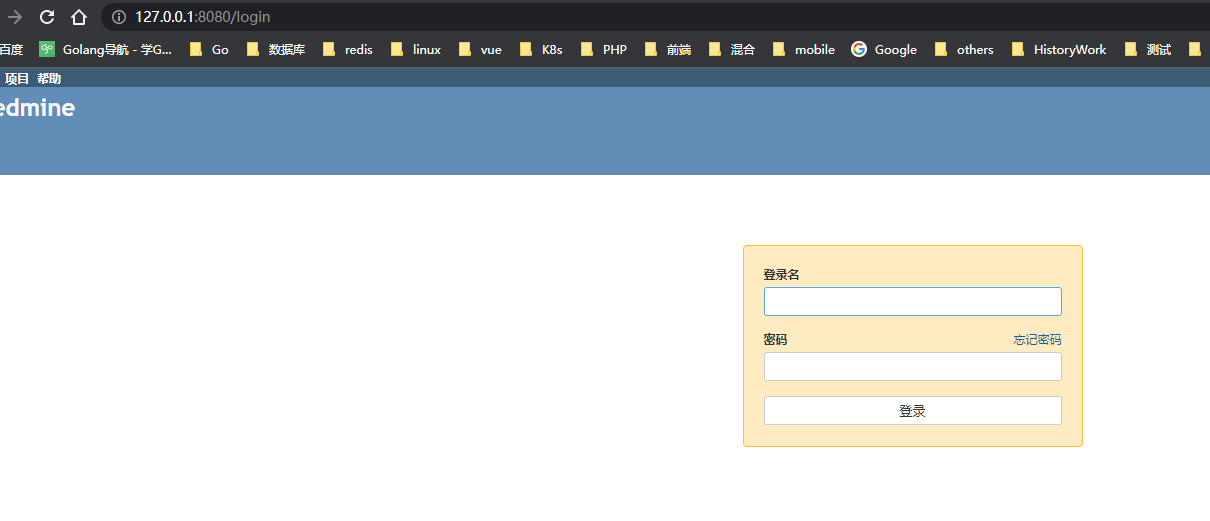
Task: Open the 混合 bookmarks folder
Action: pyautogui.click(x=731, y=49)
